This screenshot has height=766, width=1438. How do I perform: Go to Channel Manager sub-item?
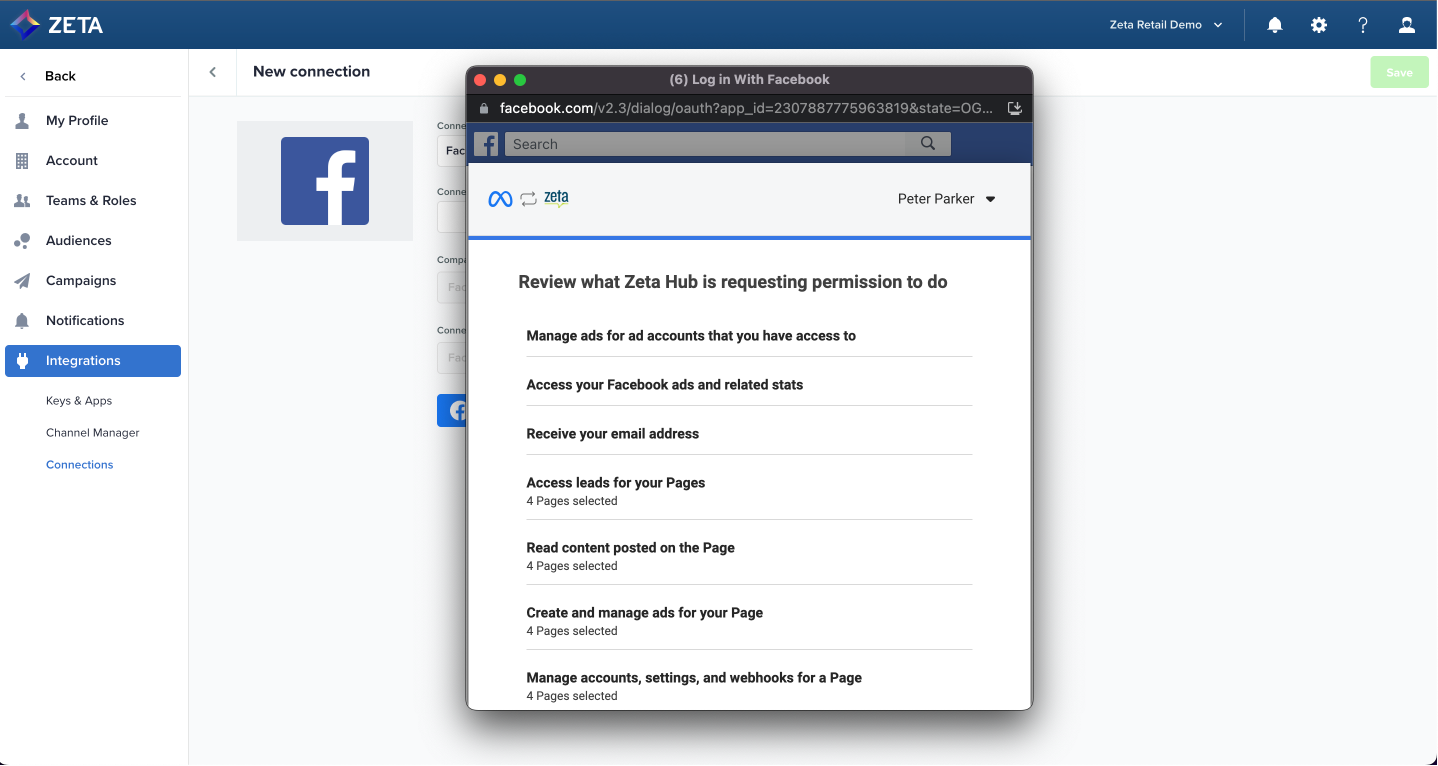pyautogui.click(x=93, y=433)
